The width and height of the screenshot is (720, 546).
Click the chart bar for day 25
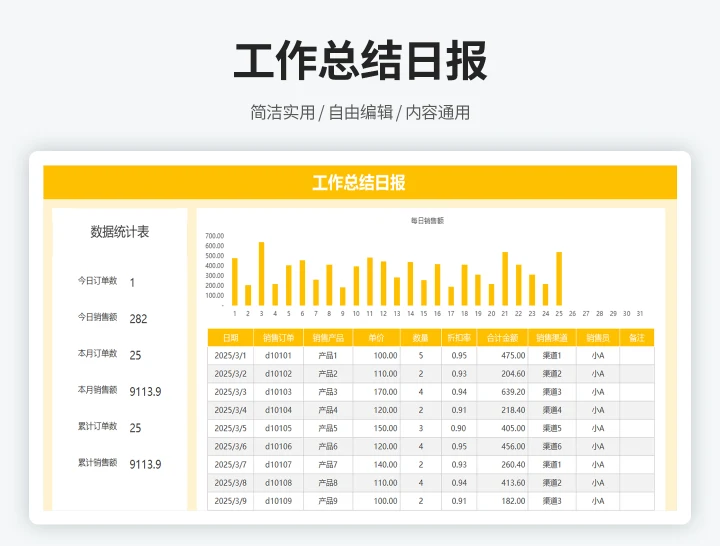point(559,278)
